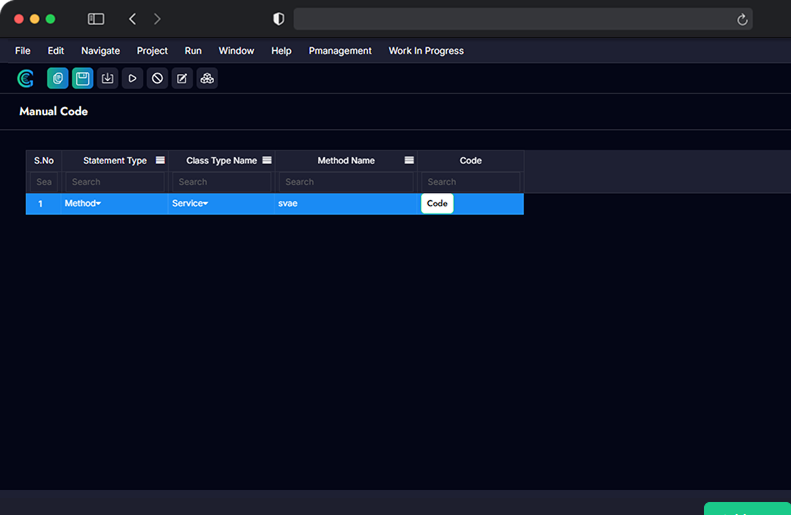Expand the Method statement type dropdown
The image size is (791, 515).
[83, 203]
